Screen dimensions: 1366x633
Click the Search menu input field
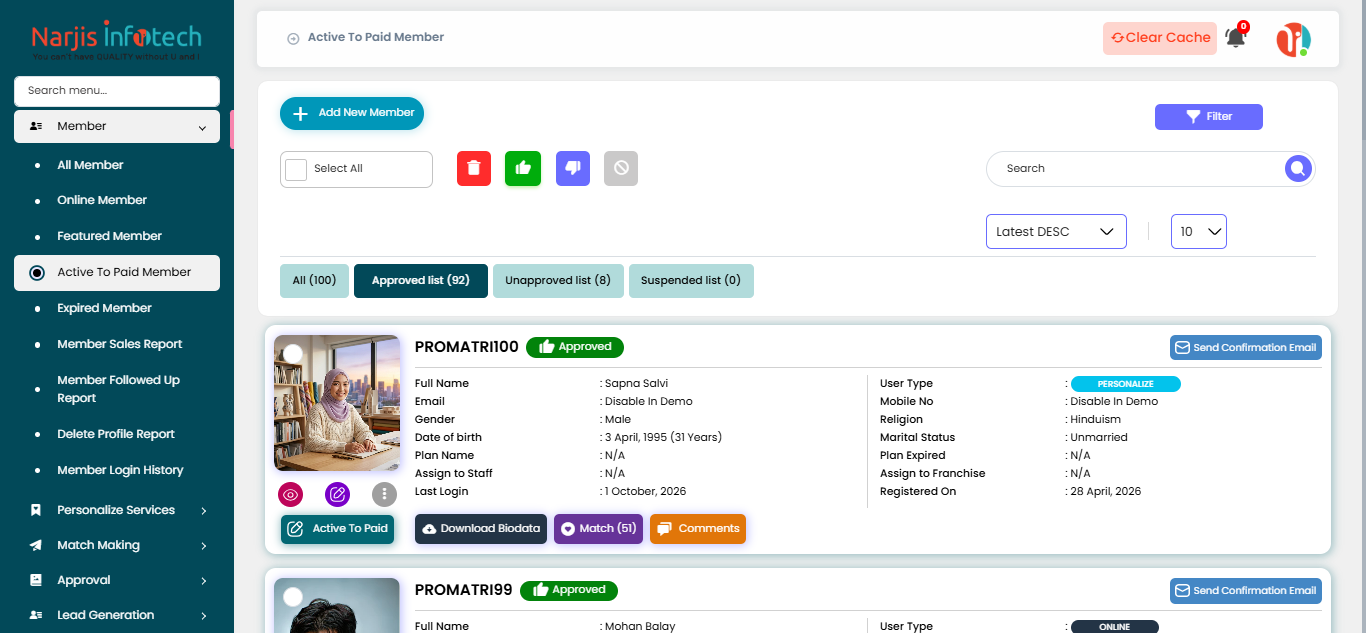[117, 91]
